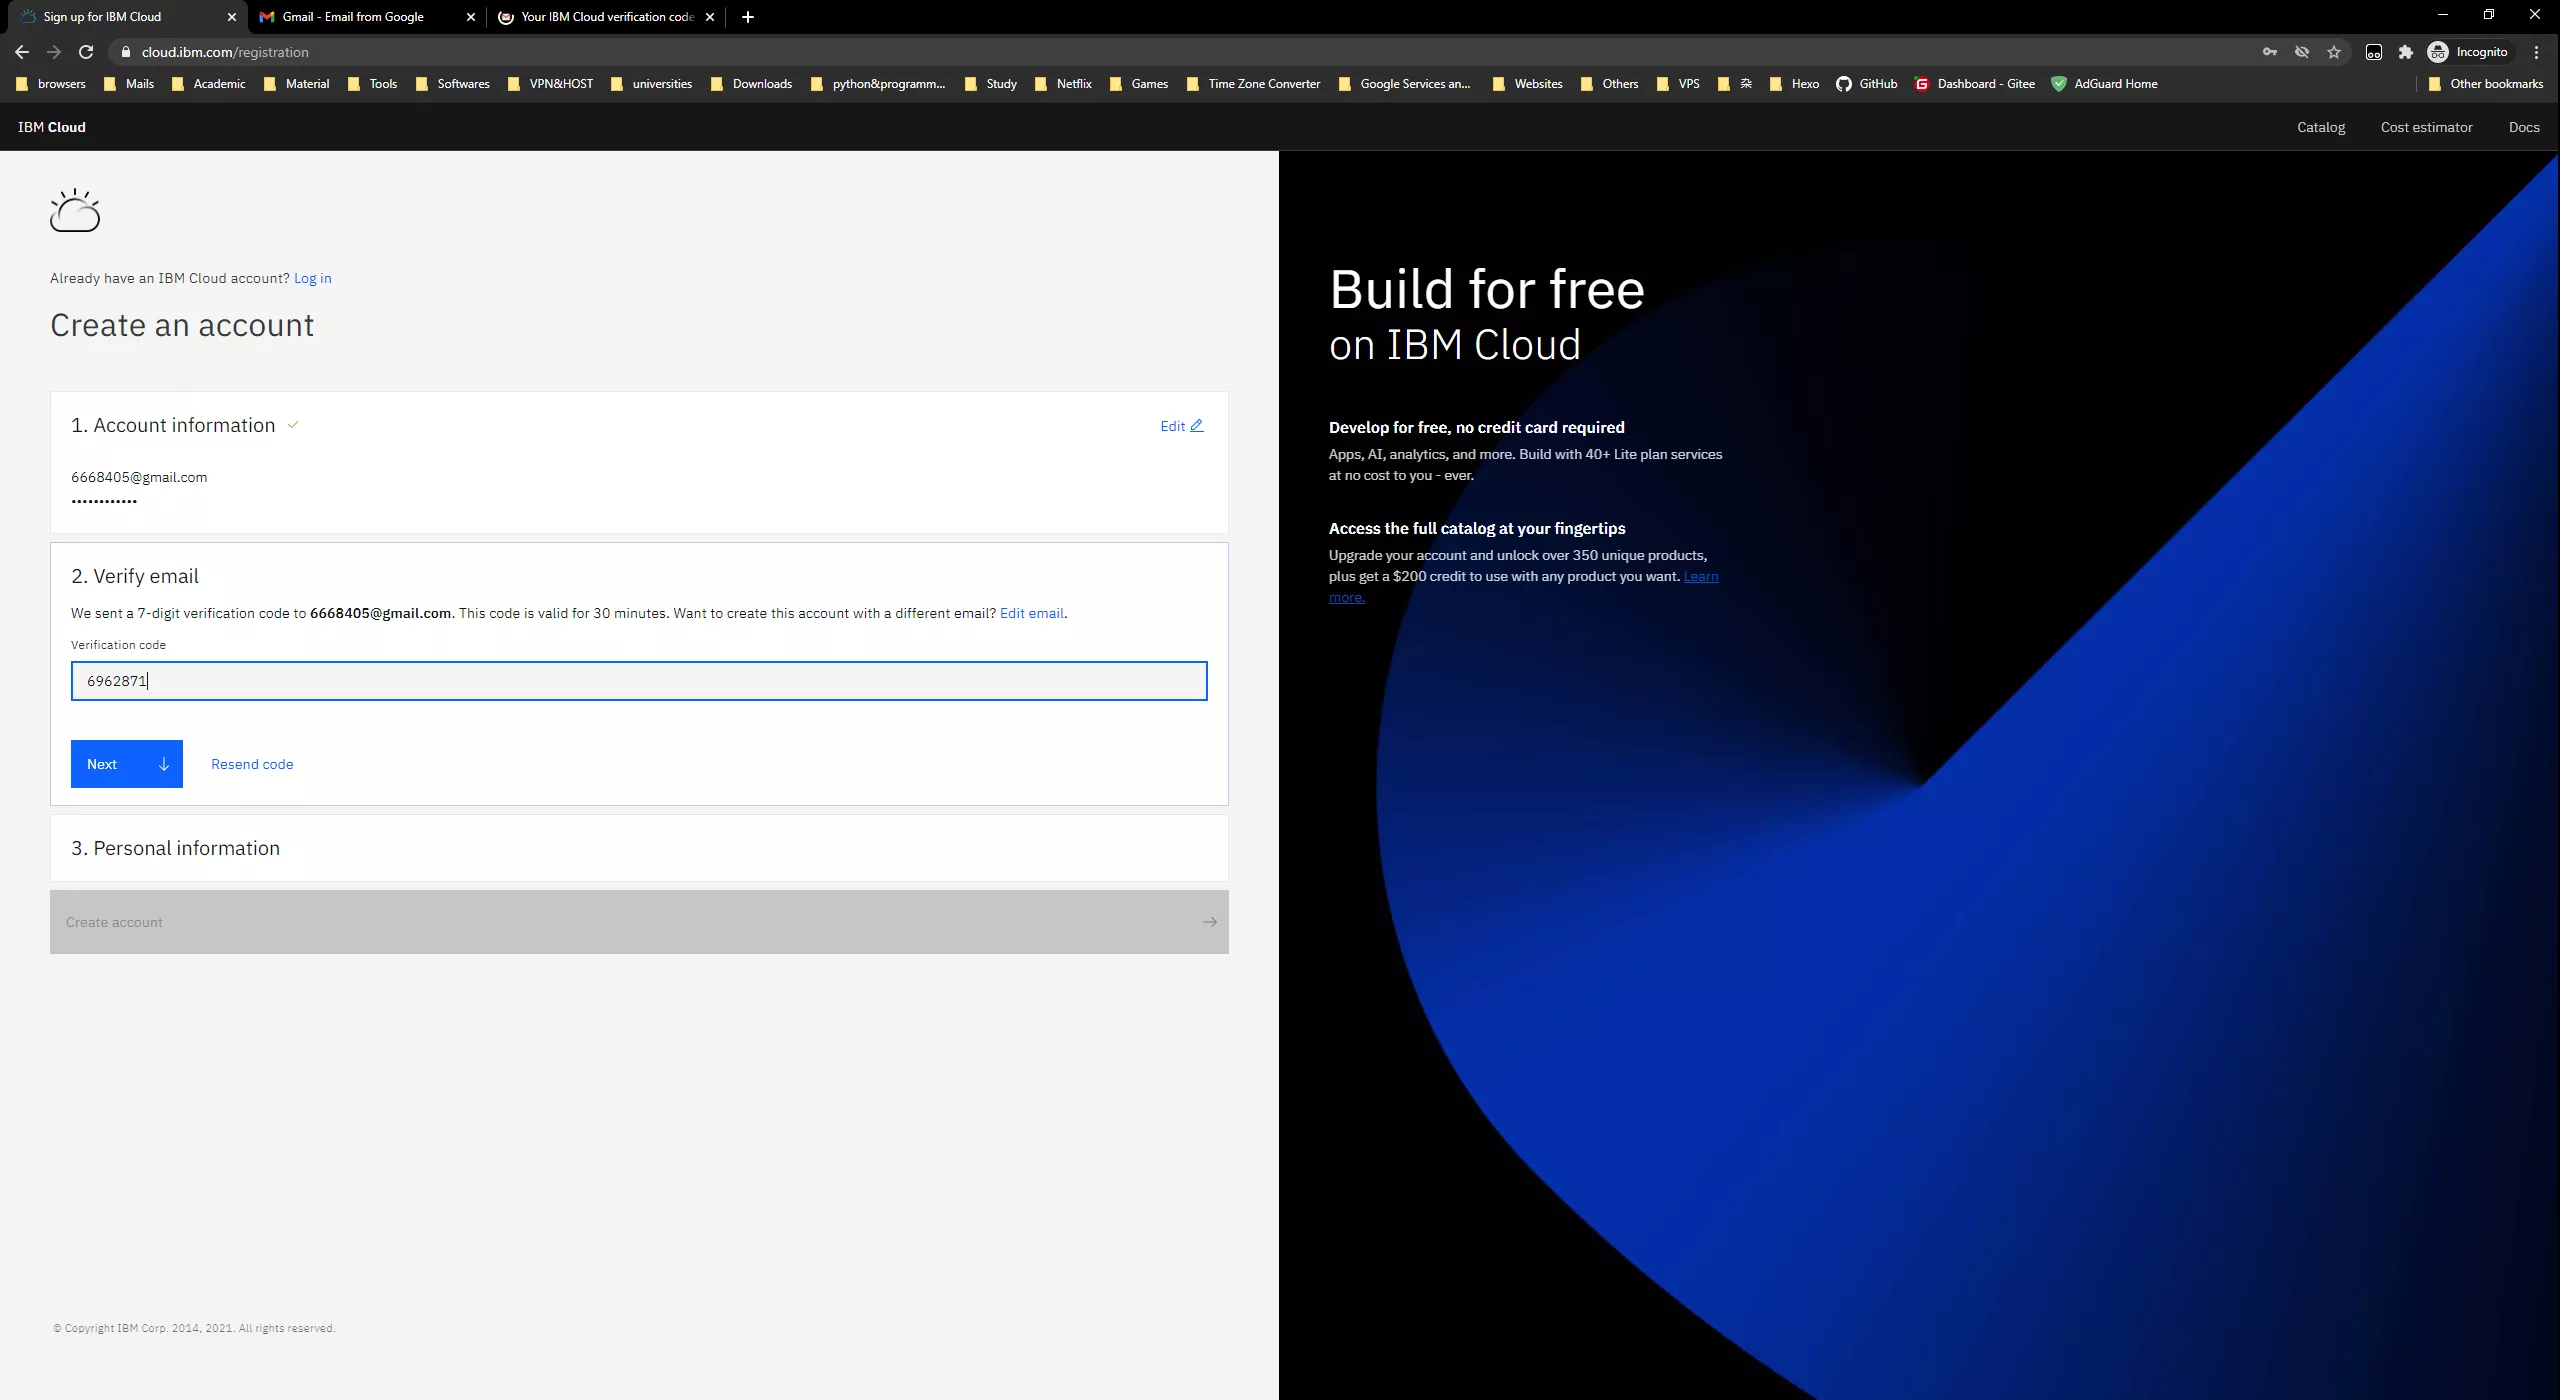Image resolution: width=2560 pixels, height=1400 pixels.
Task: Open the Netflix bookmark folder
Action: click(1063, 84)
